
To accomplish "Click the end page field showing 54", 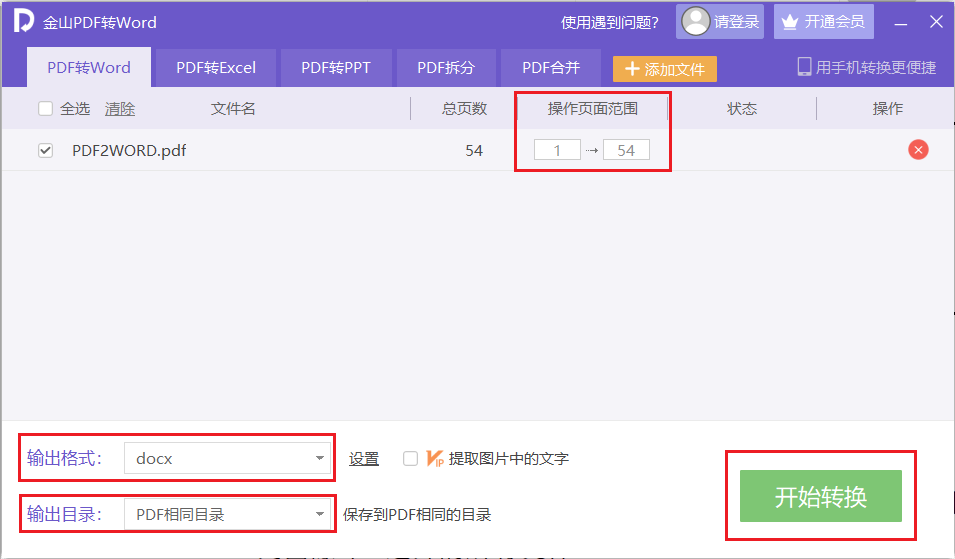I will pyautogui.click(x=626, y=150).
